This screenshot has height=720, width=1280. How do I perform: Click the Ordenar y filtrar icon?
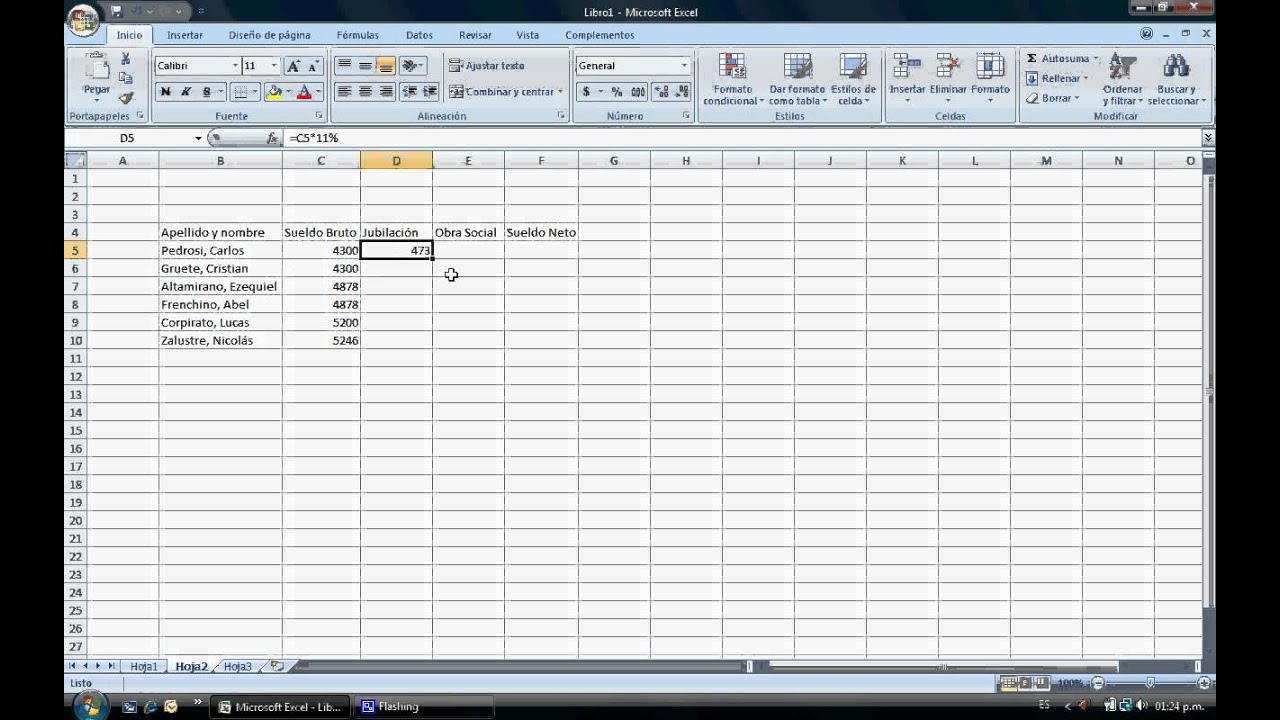[1122, 67]
